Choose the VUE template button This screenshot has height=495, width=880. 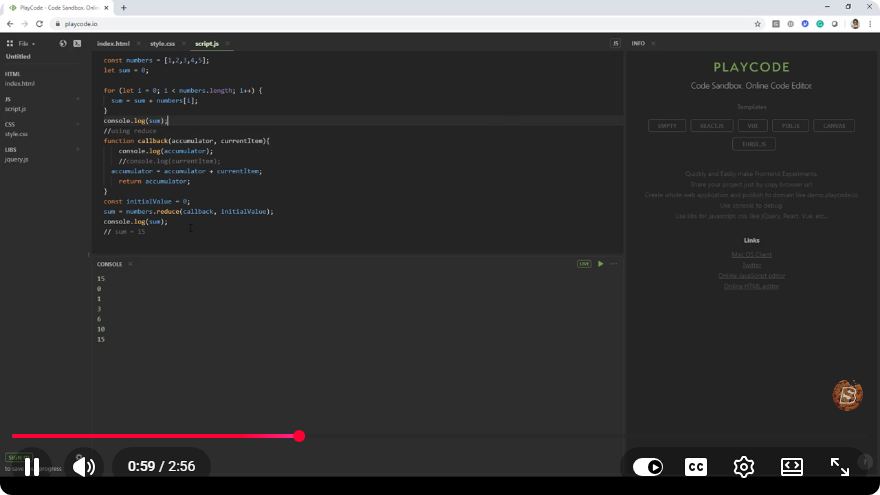click(x=753, y=126)
